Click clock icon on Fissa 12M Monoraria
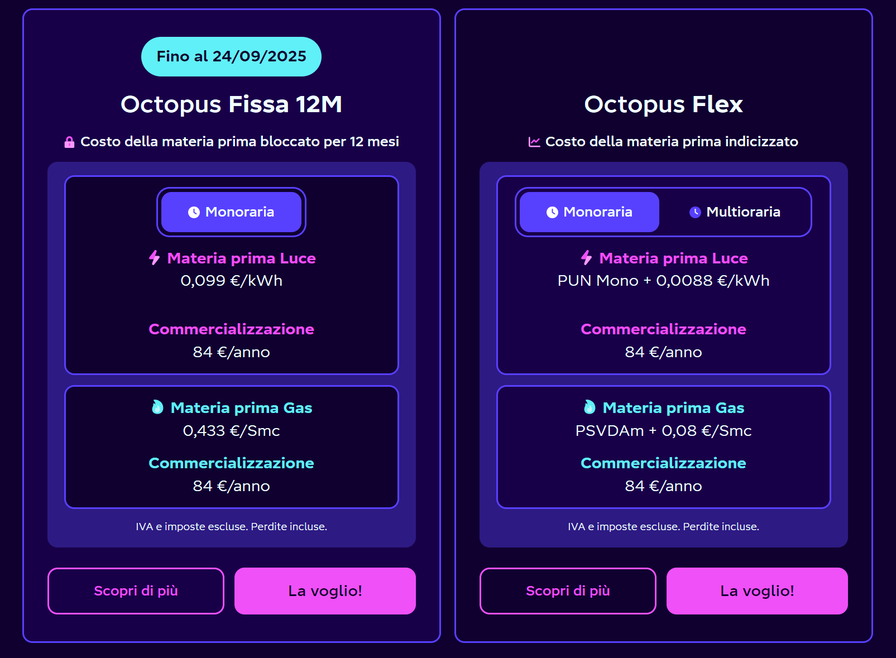 coord(194,212)
